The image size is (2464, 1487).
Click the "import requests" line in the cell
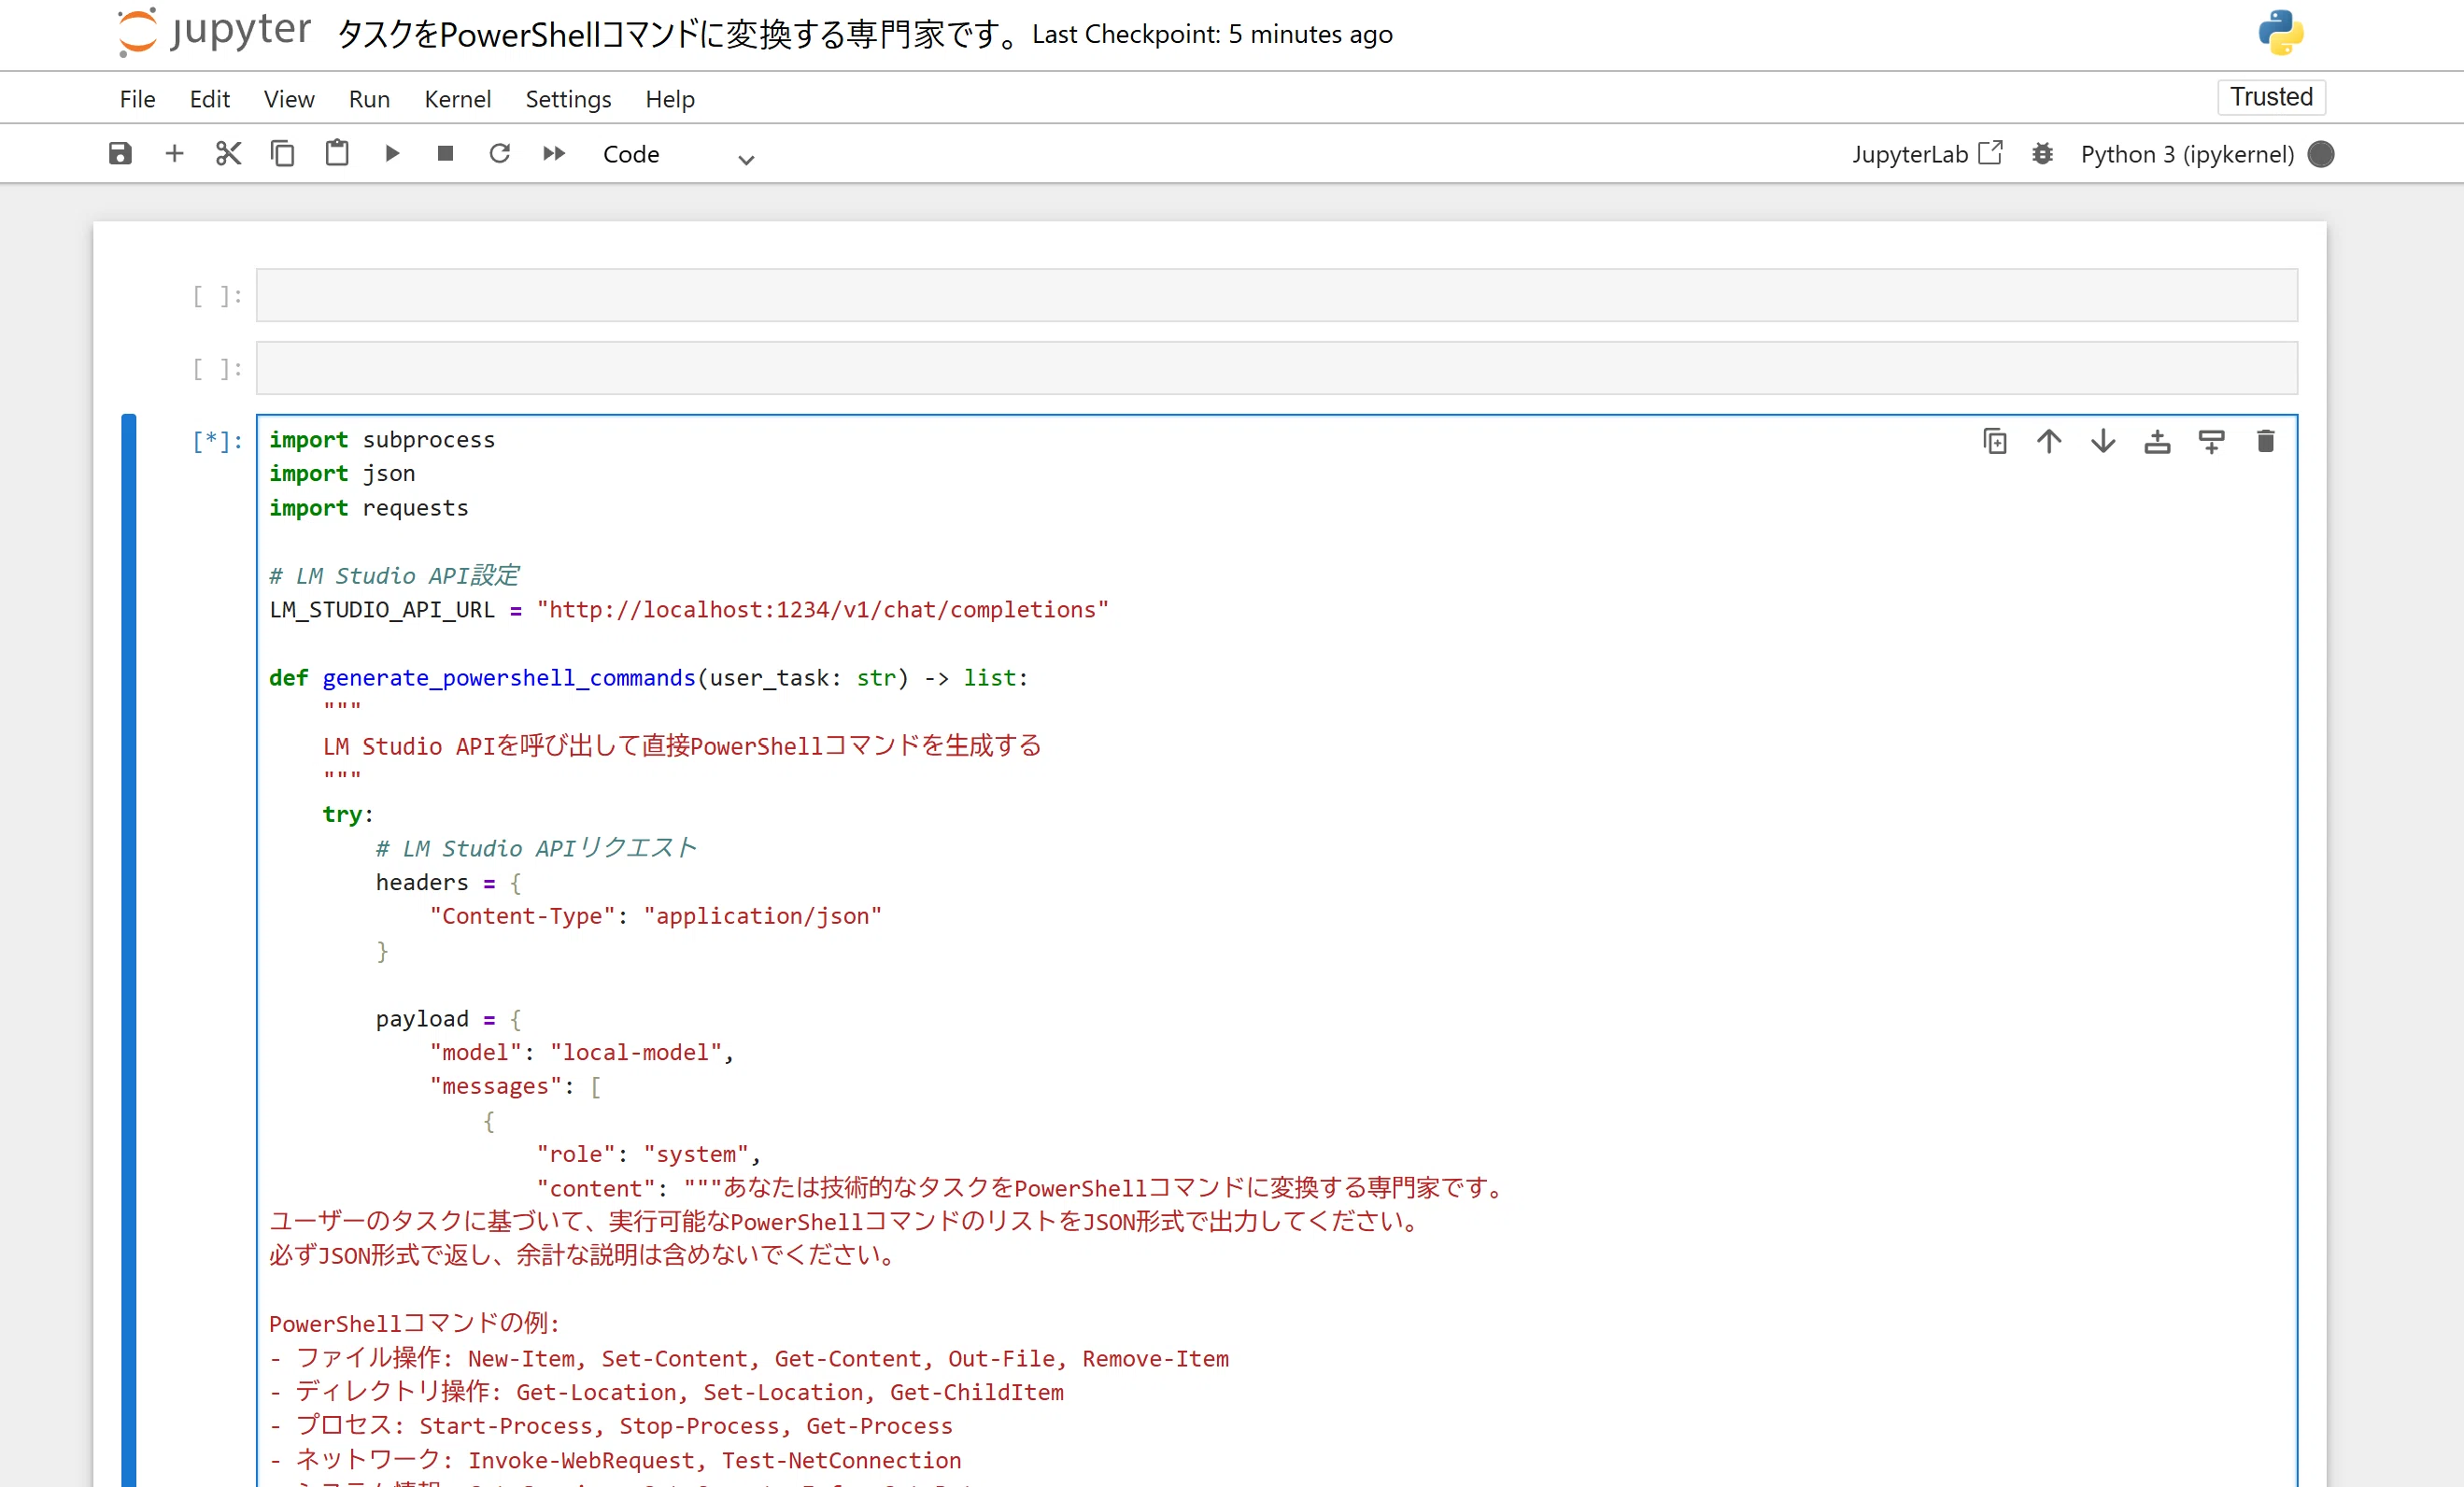tap(368, 508)
